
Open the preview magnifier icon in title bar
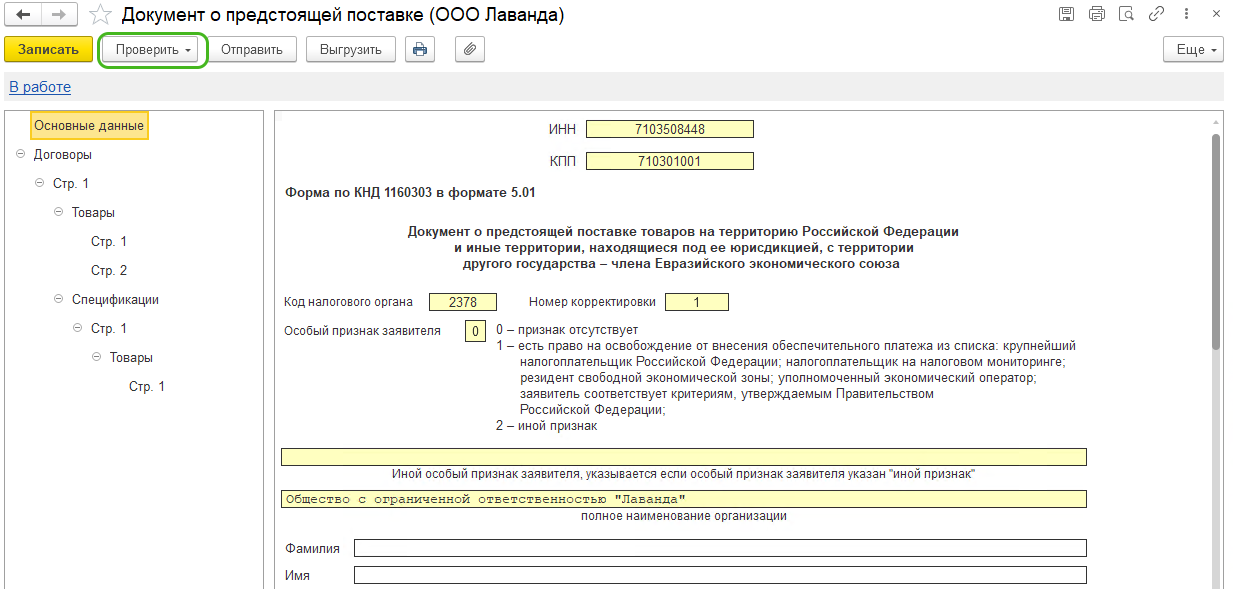click(1126, 14)
